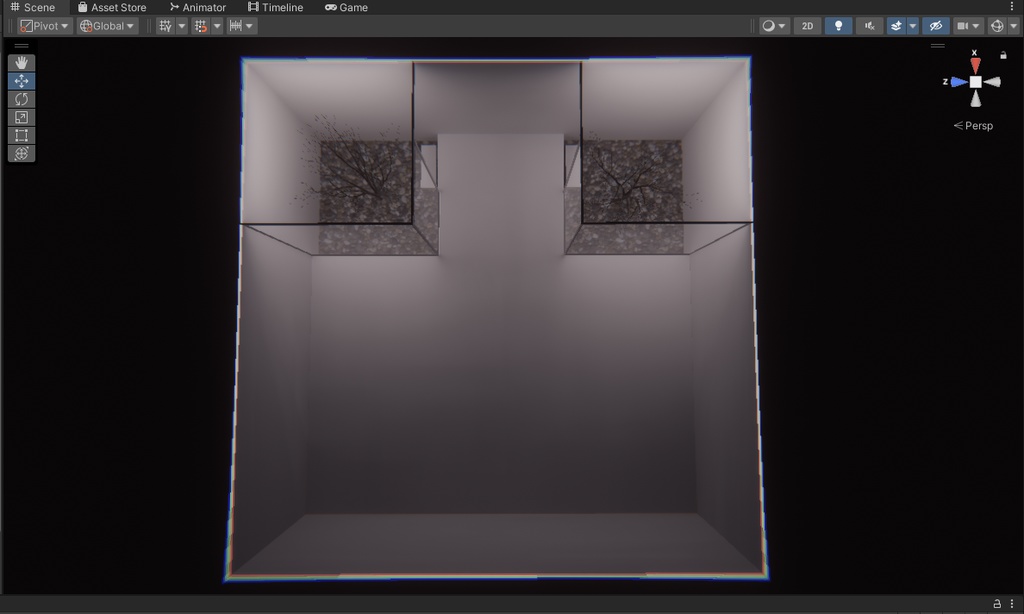
Task: Expand the scene effects dropdown arrow
Action: point(913,26)
